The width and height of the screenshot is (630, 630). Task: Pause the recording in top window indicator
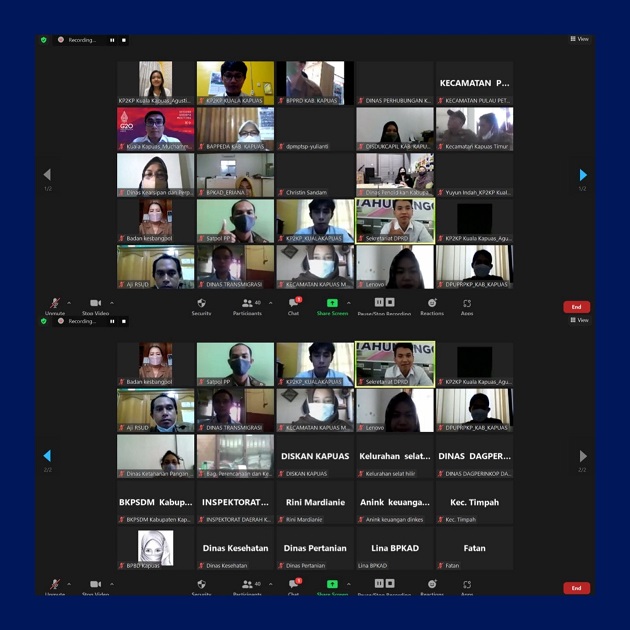click(x=112, y=40)
